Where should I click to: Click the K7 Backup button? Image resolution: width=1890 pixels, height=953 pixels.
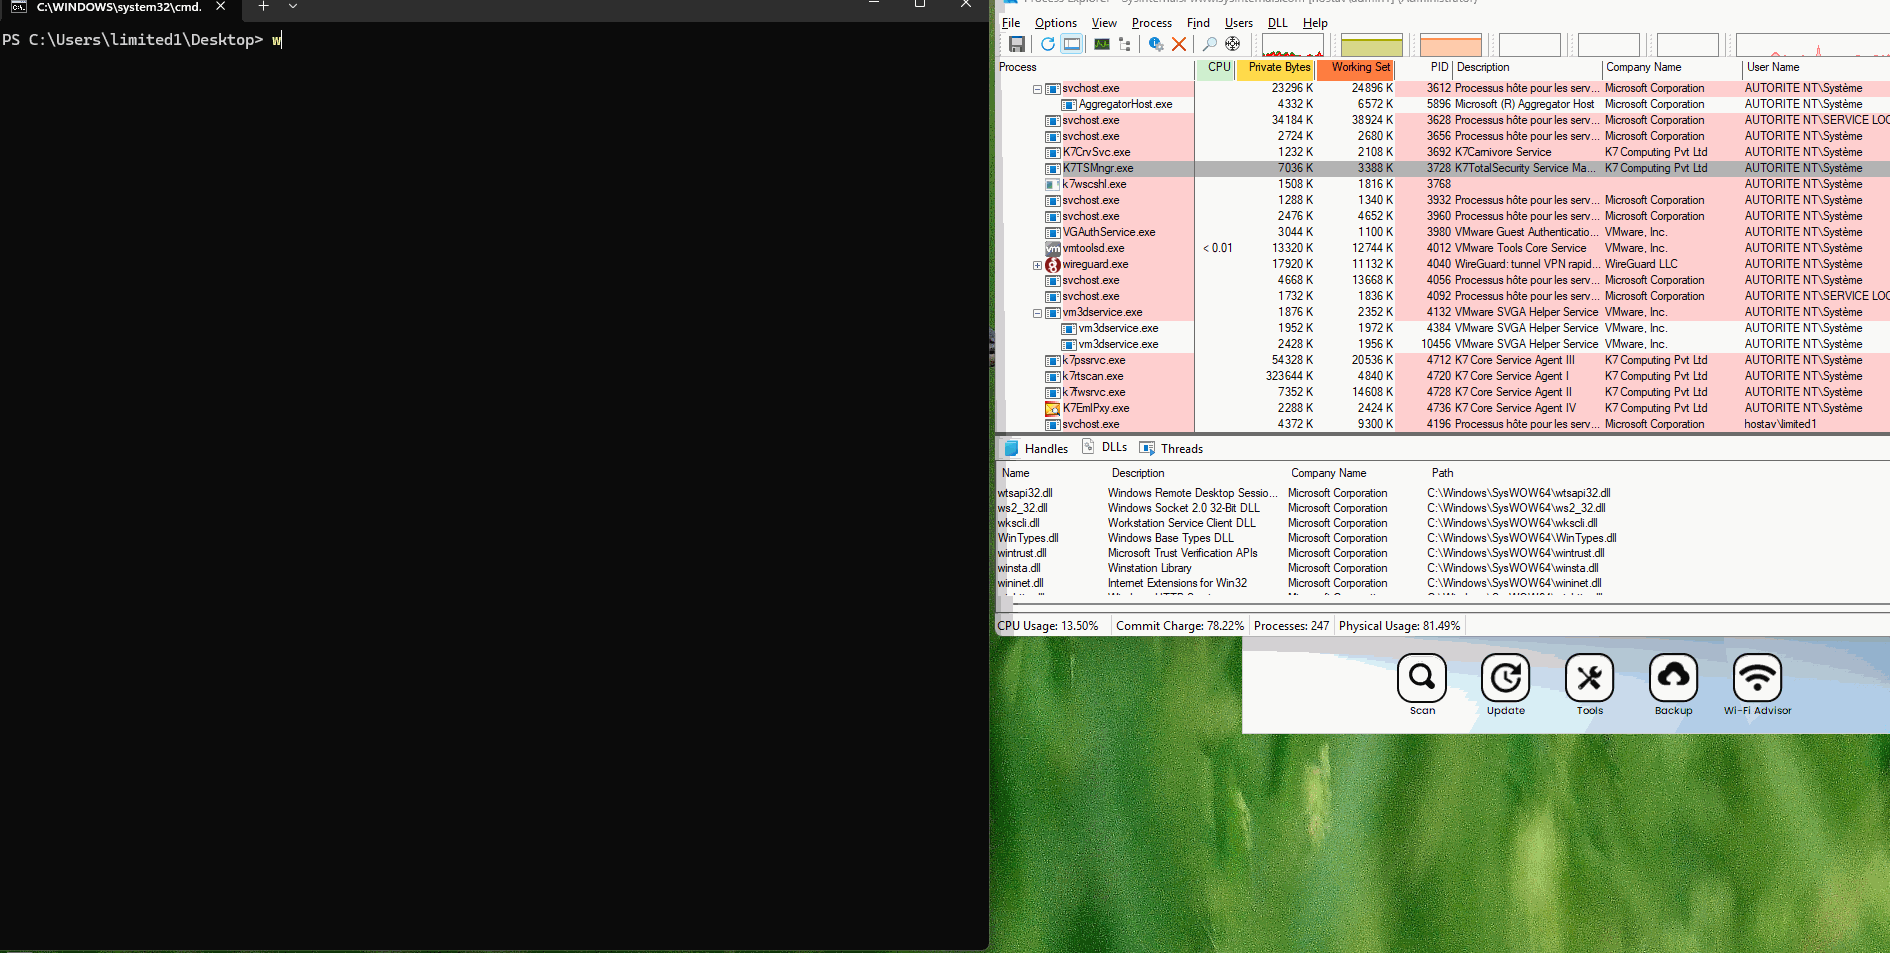[1673, 679]
